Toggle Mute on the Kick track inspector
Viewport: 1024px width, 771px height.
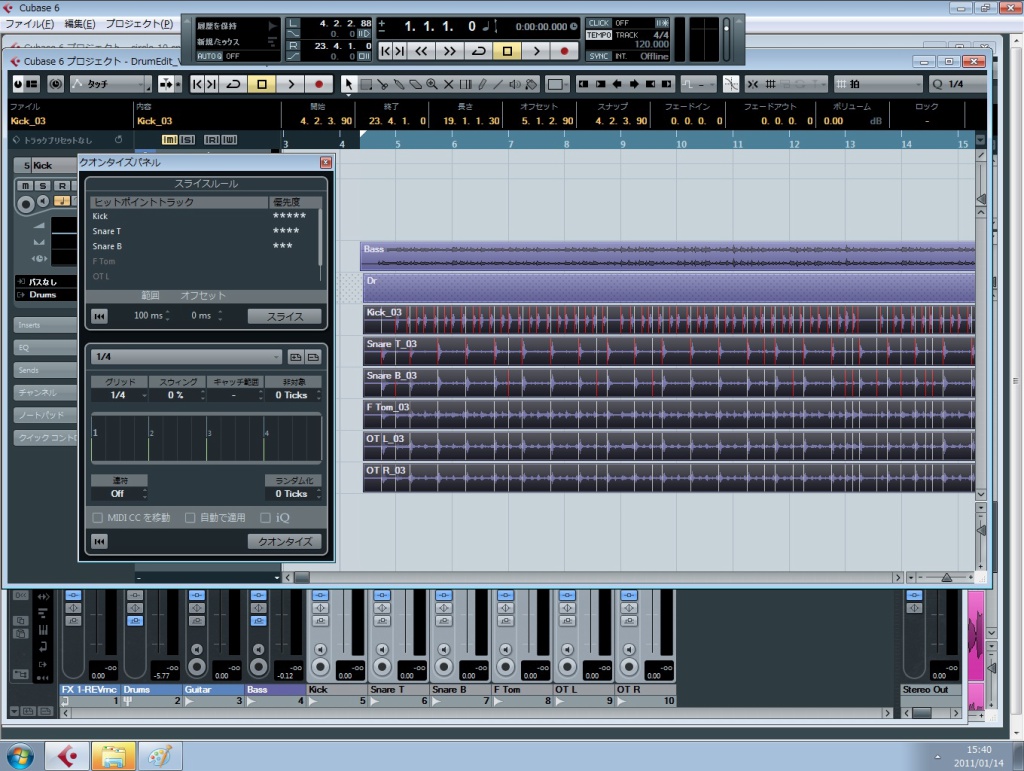pos(25,185)
